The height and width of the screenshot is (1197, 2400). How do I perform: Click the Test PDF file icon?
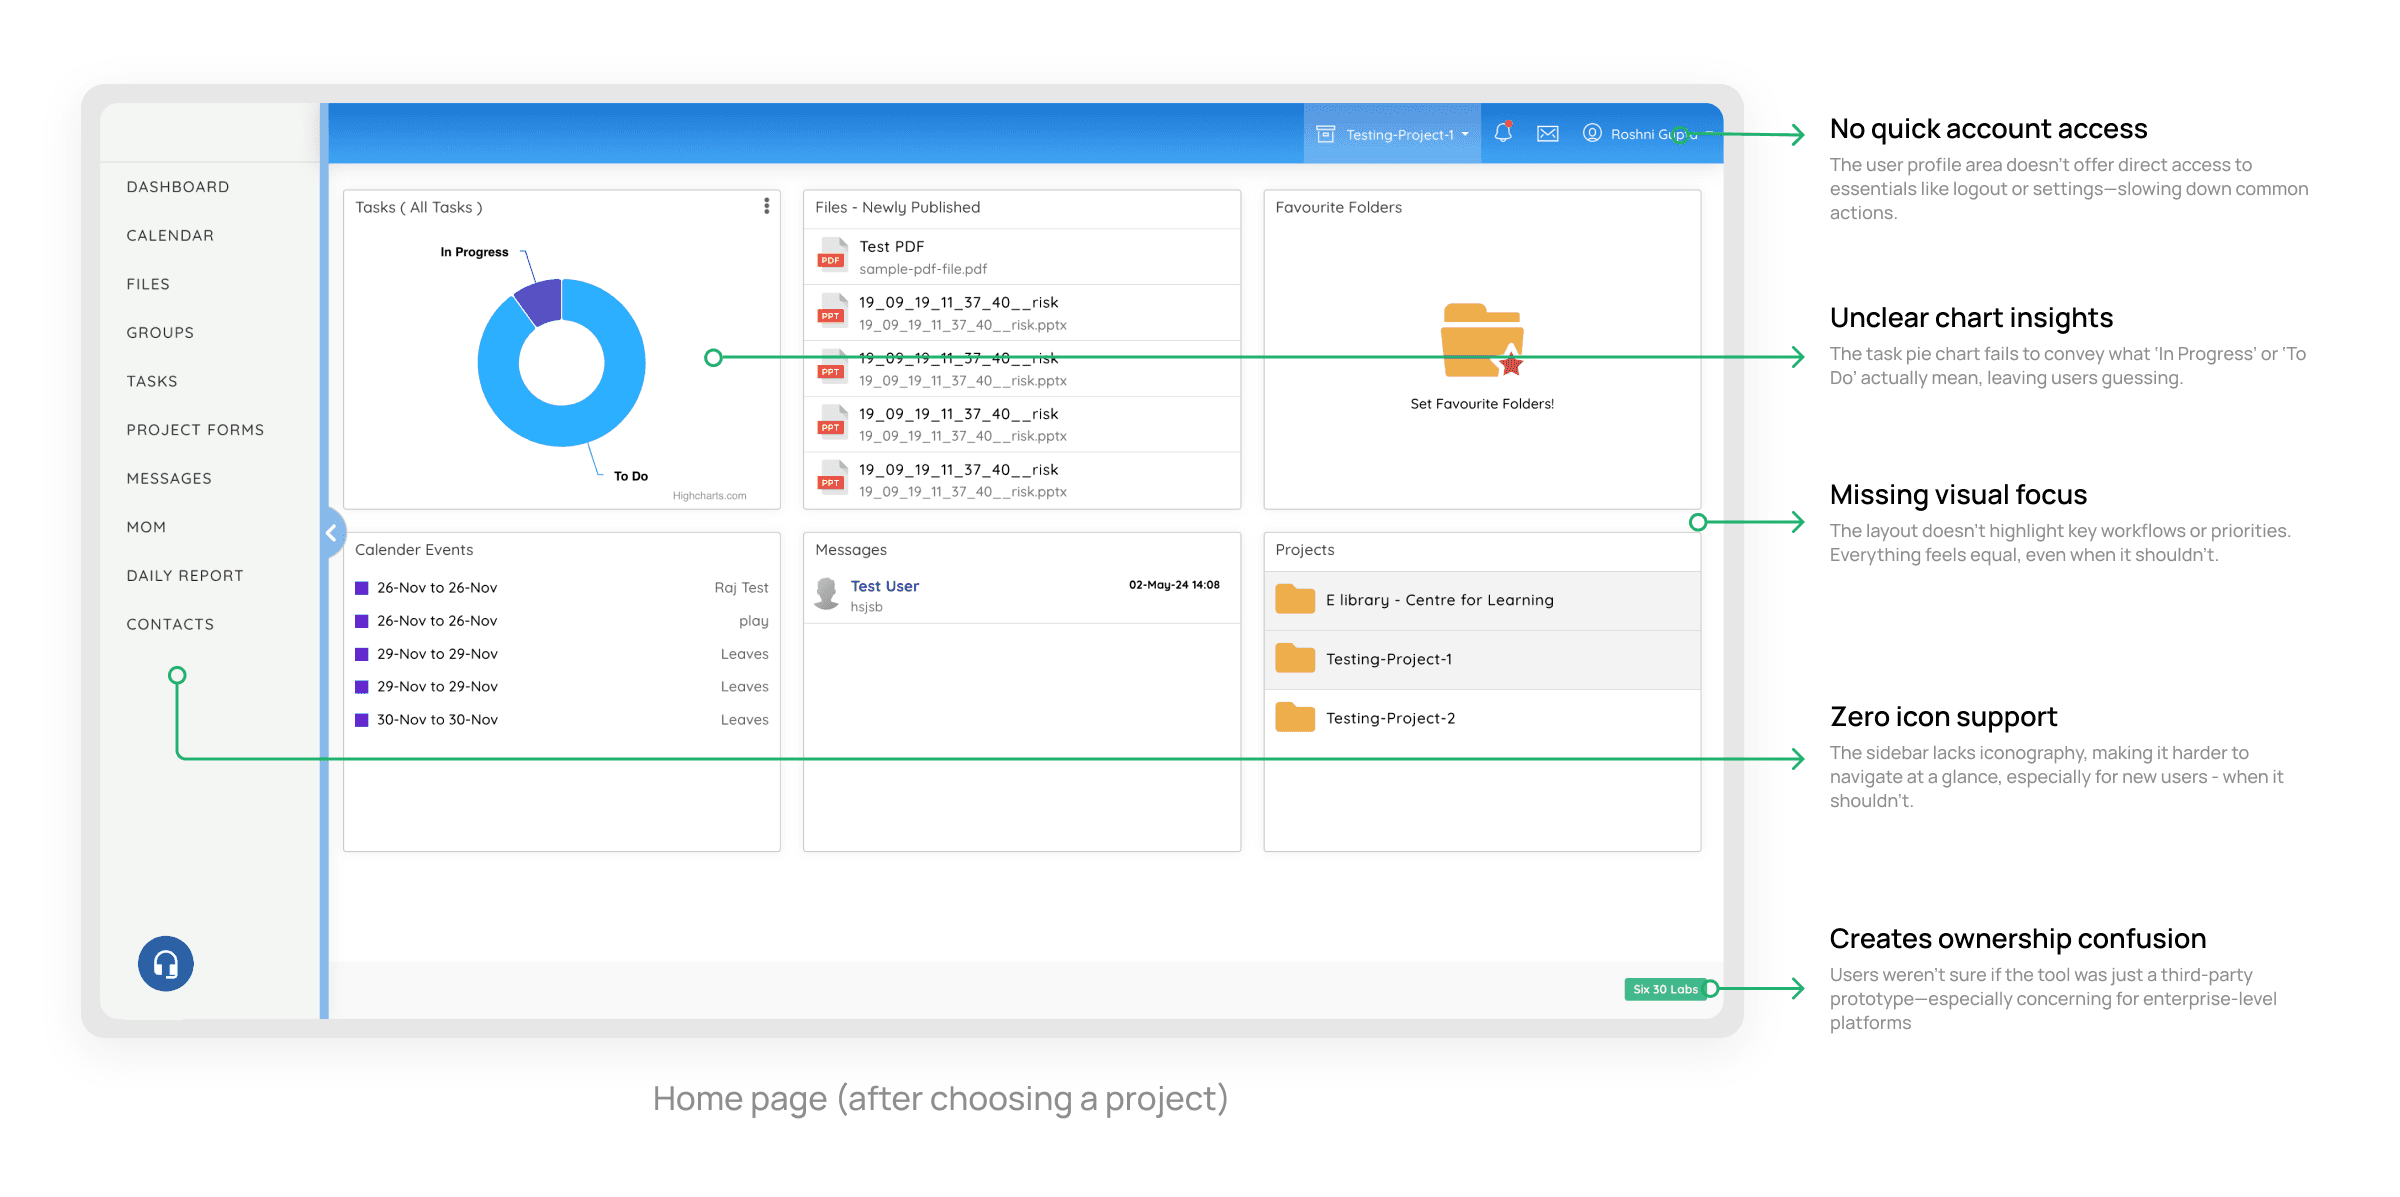(832, 256)
